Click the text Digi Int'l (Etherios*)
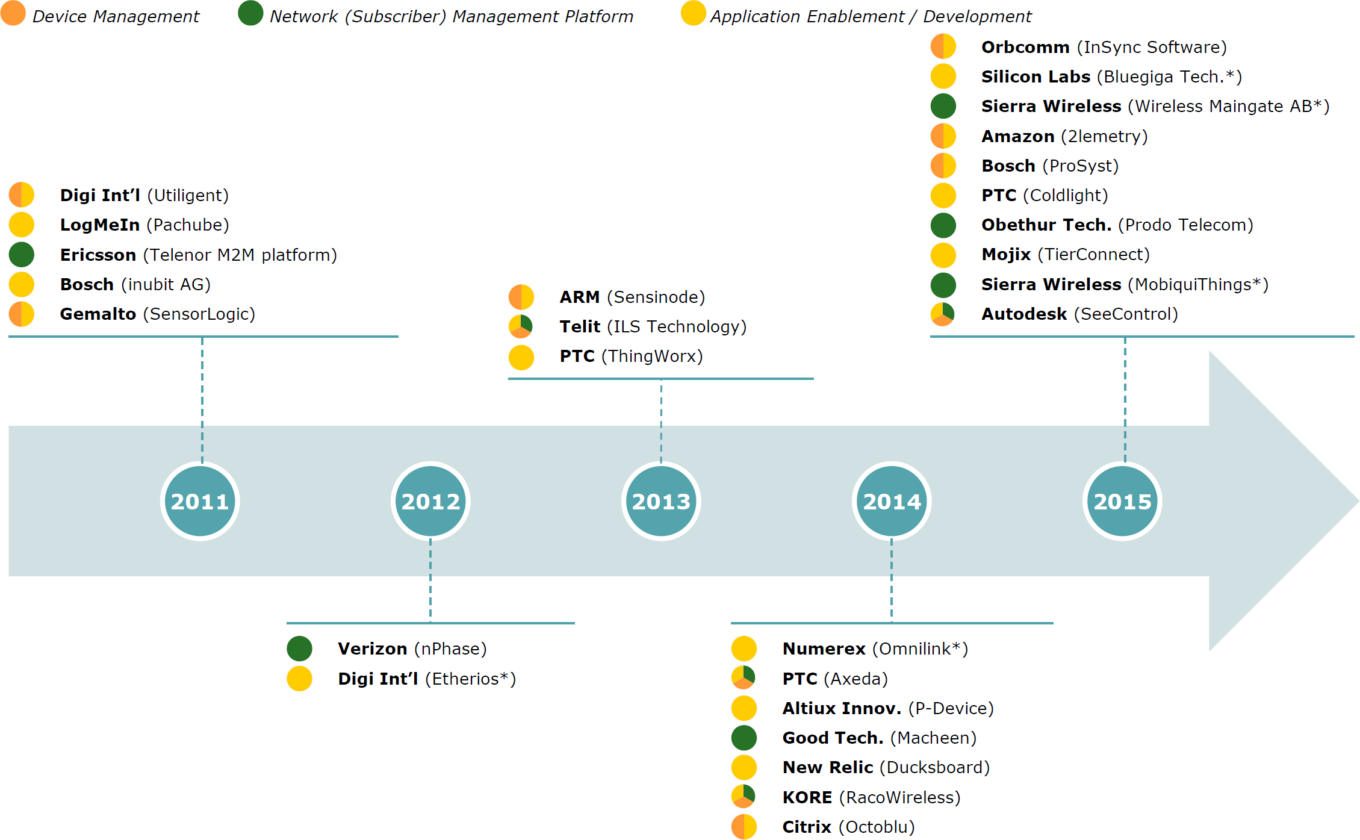Screen dimensions: 1360x840 point(427,679)
